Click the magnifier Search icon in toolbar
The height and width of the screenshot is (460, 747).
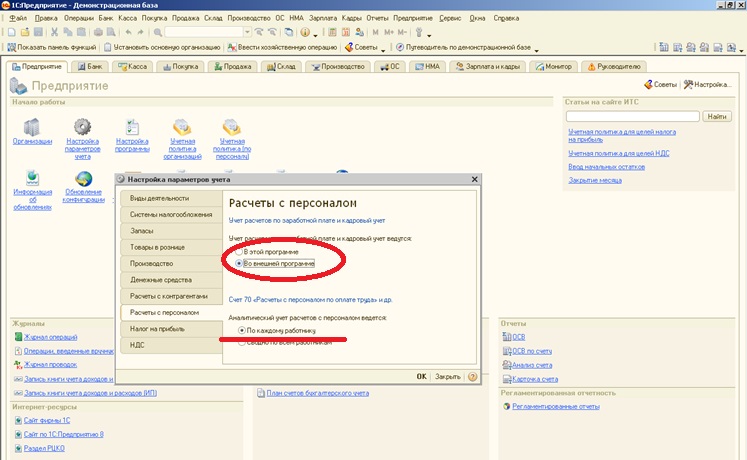point(158,32)
